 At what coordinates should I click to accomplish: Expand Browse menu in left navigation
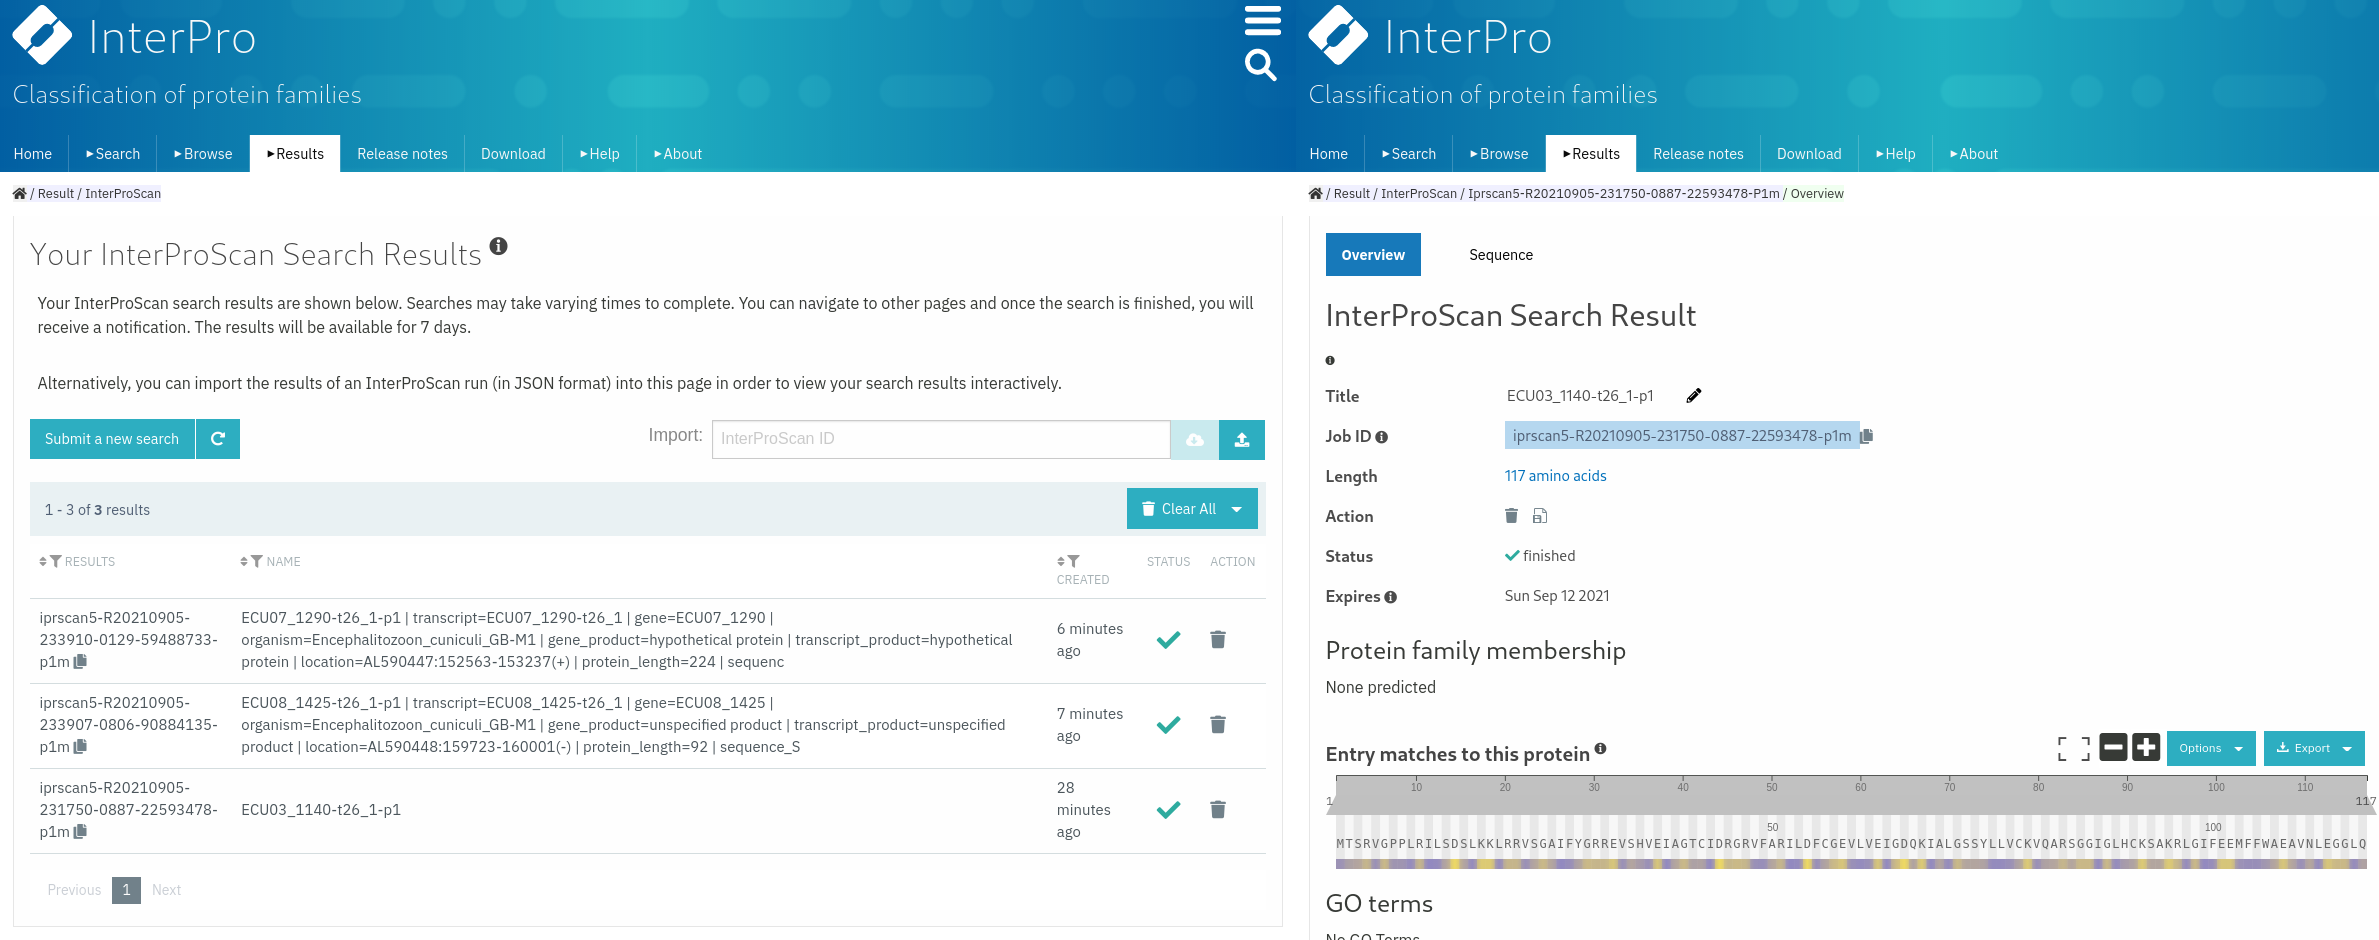[203, 153]
